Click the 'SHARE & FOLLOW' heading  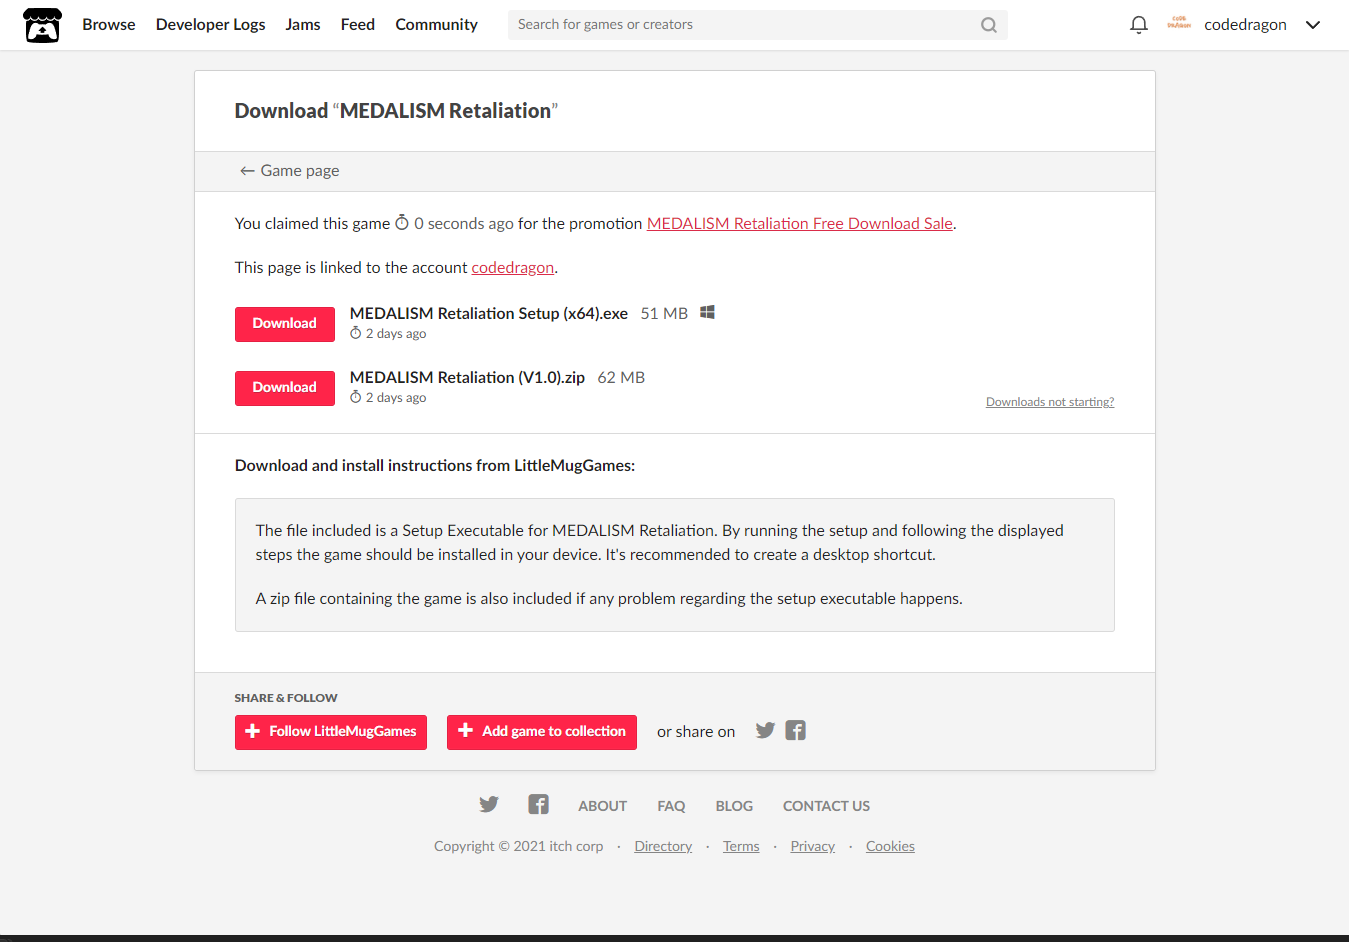tap(286, 698)
